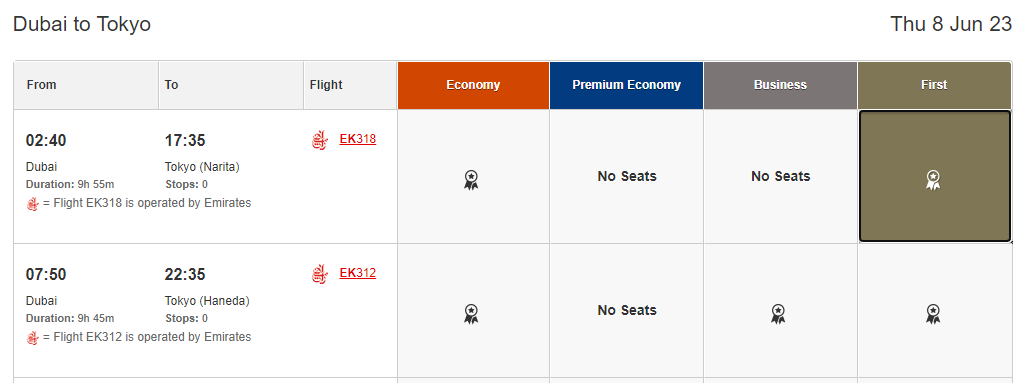Image resolution: width=1031 pixels, height=383 pixels.
Task: Select First class reward icon for EK318
Action: click(x=933, y=180)
